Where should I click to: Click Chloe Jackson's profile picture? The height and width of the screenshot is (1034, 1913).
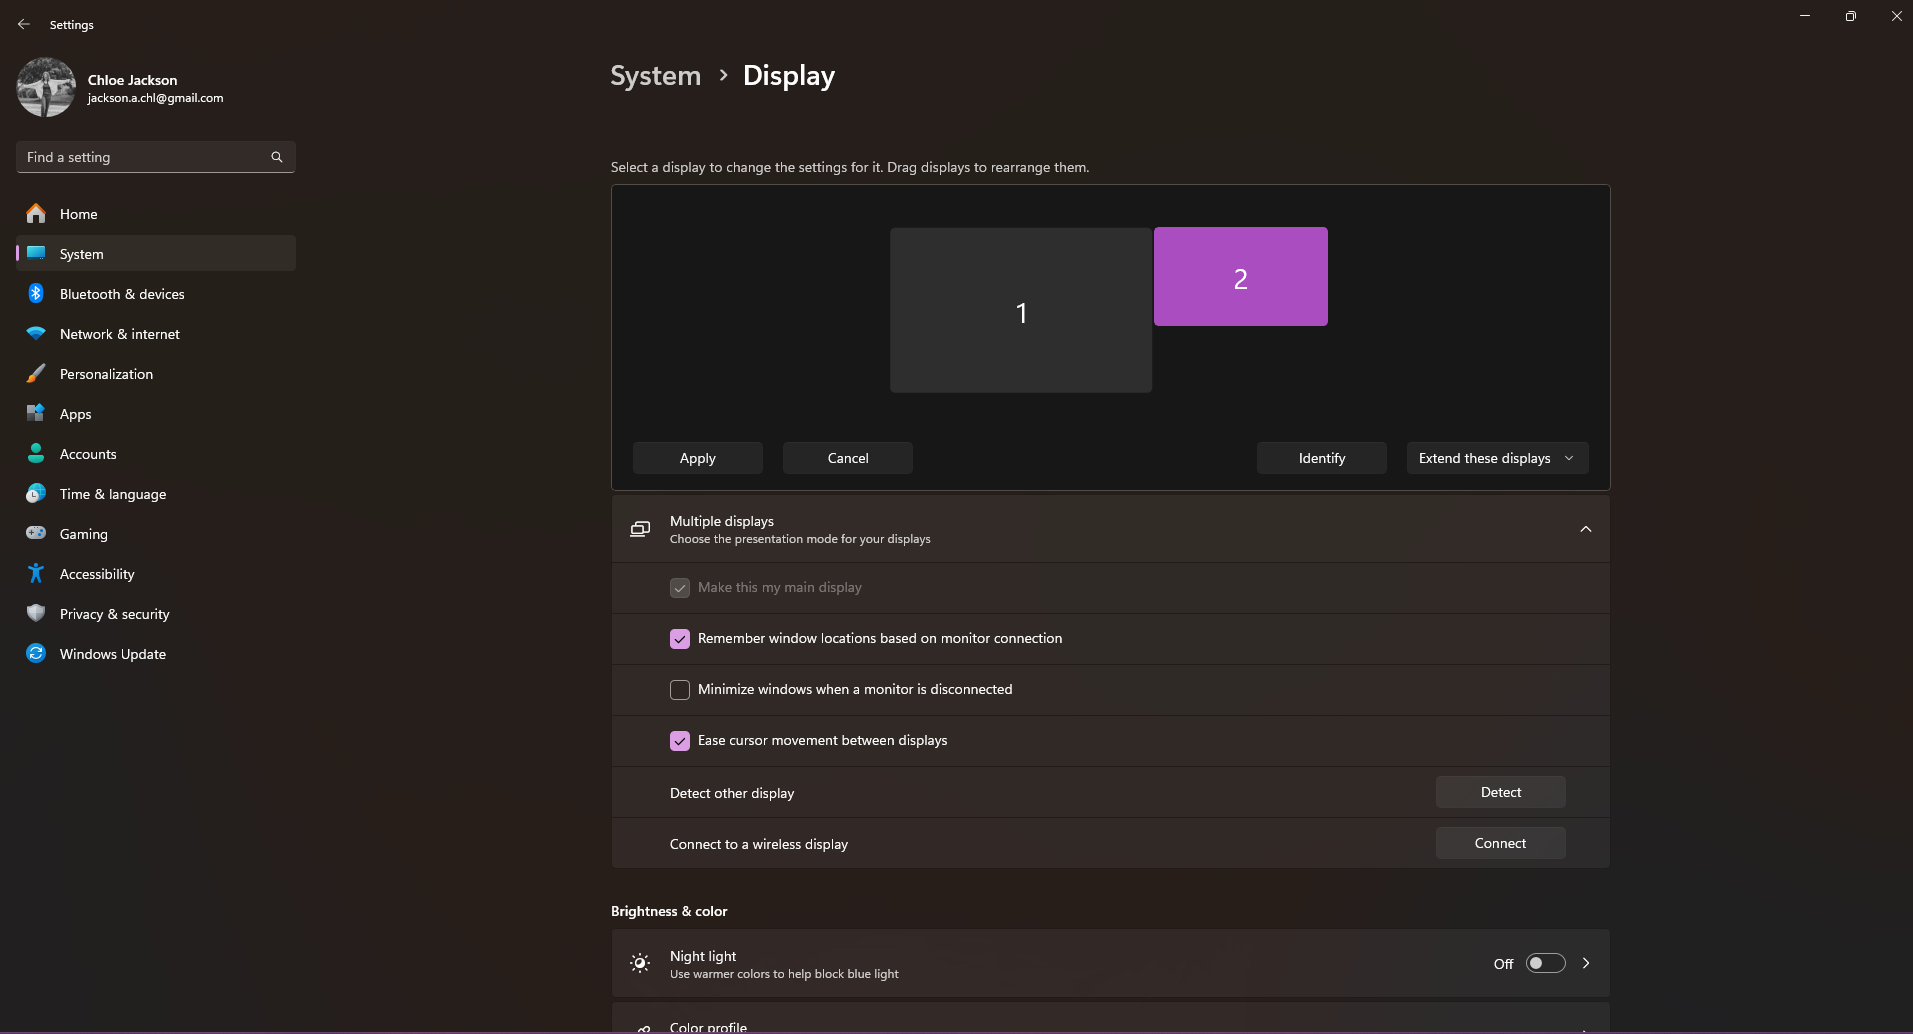tap(46, 87)
